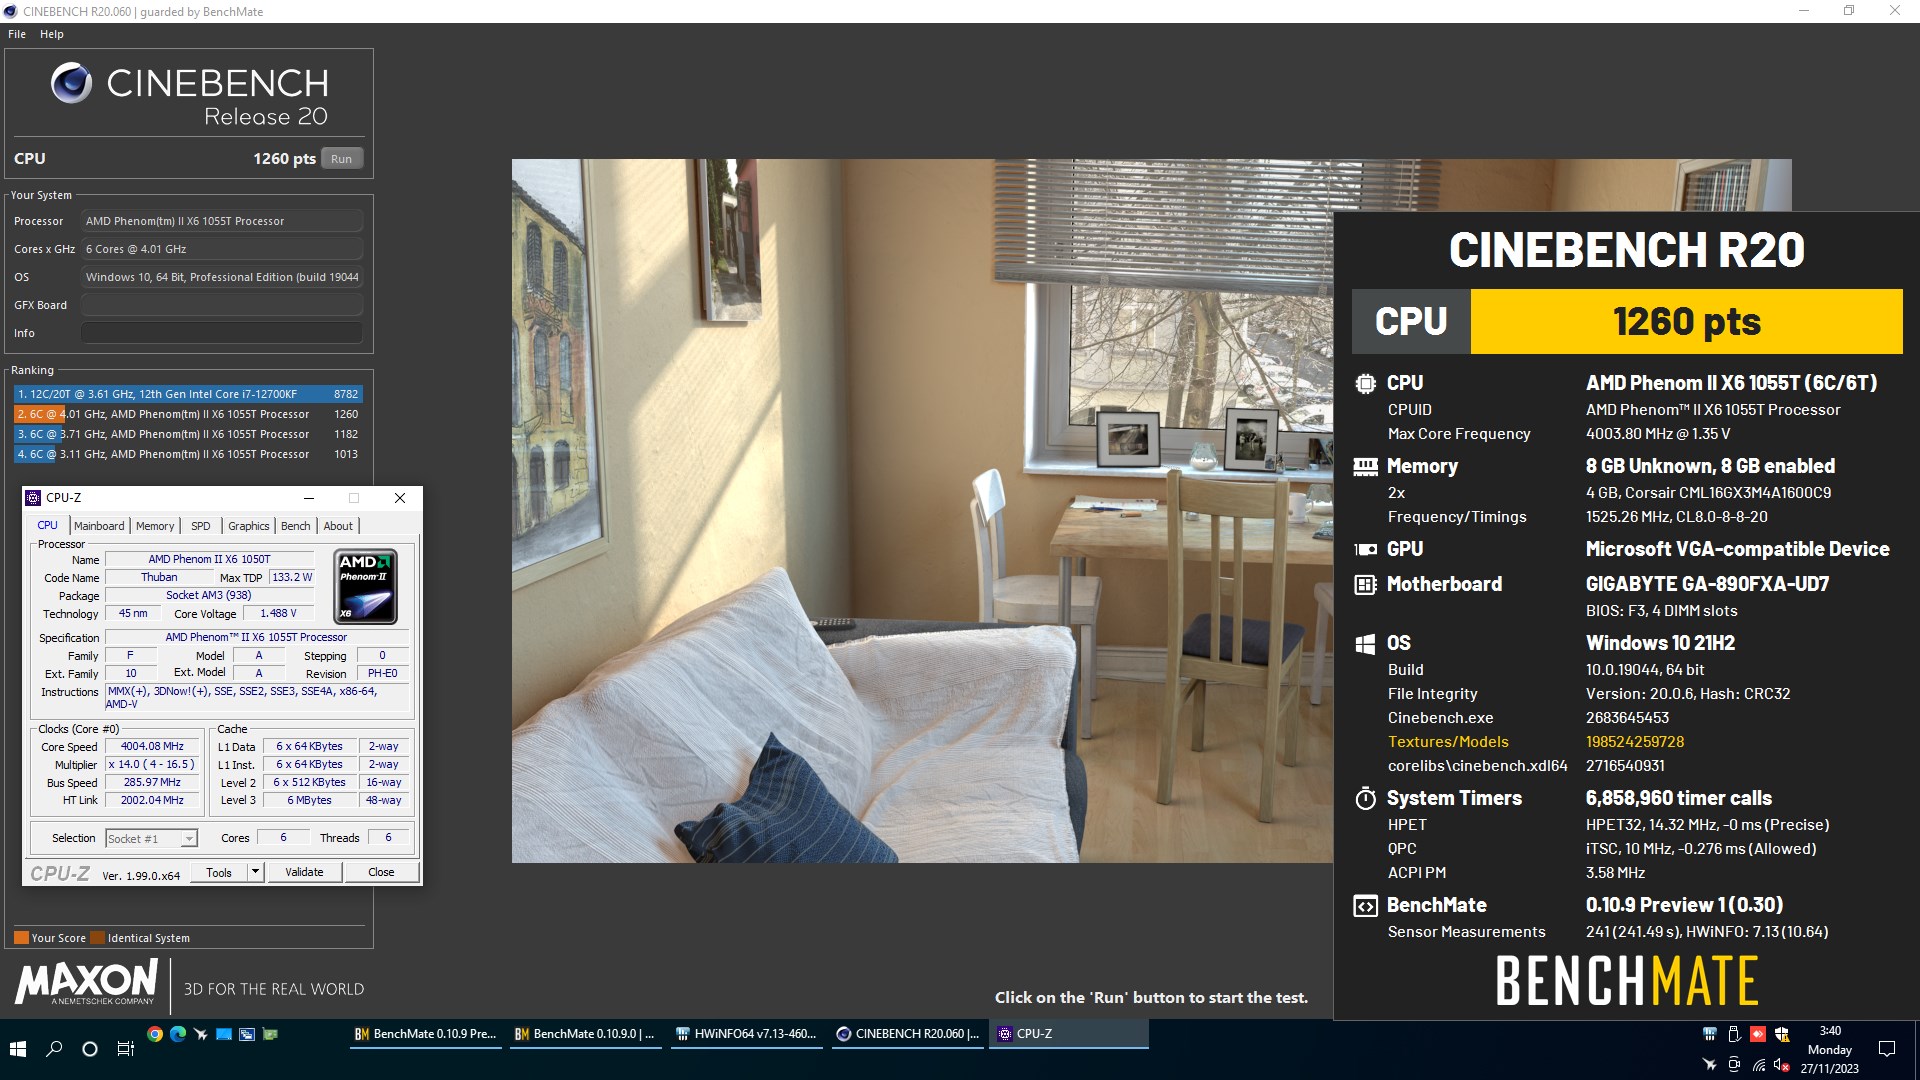Open the Windows Start menu
Viewport: 1920px width, 1080px height.
17,1049
